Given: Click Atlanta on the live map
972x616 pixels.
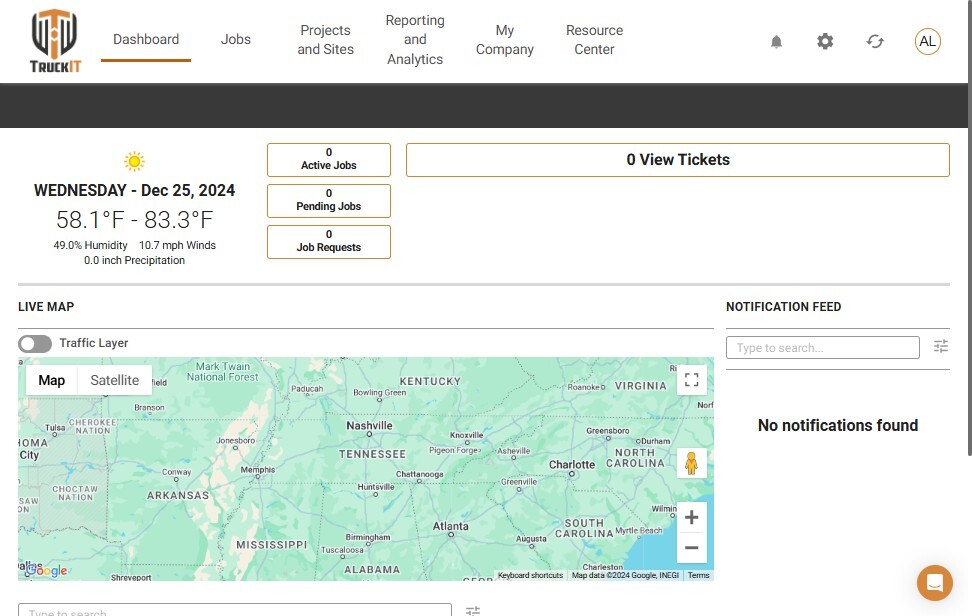Looking at the screenshot, I should click(x=451, y=527).
